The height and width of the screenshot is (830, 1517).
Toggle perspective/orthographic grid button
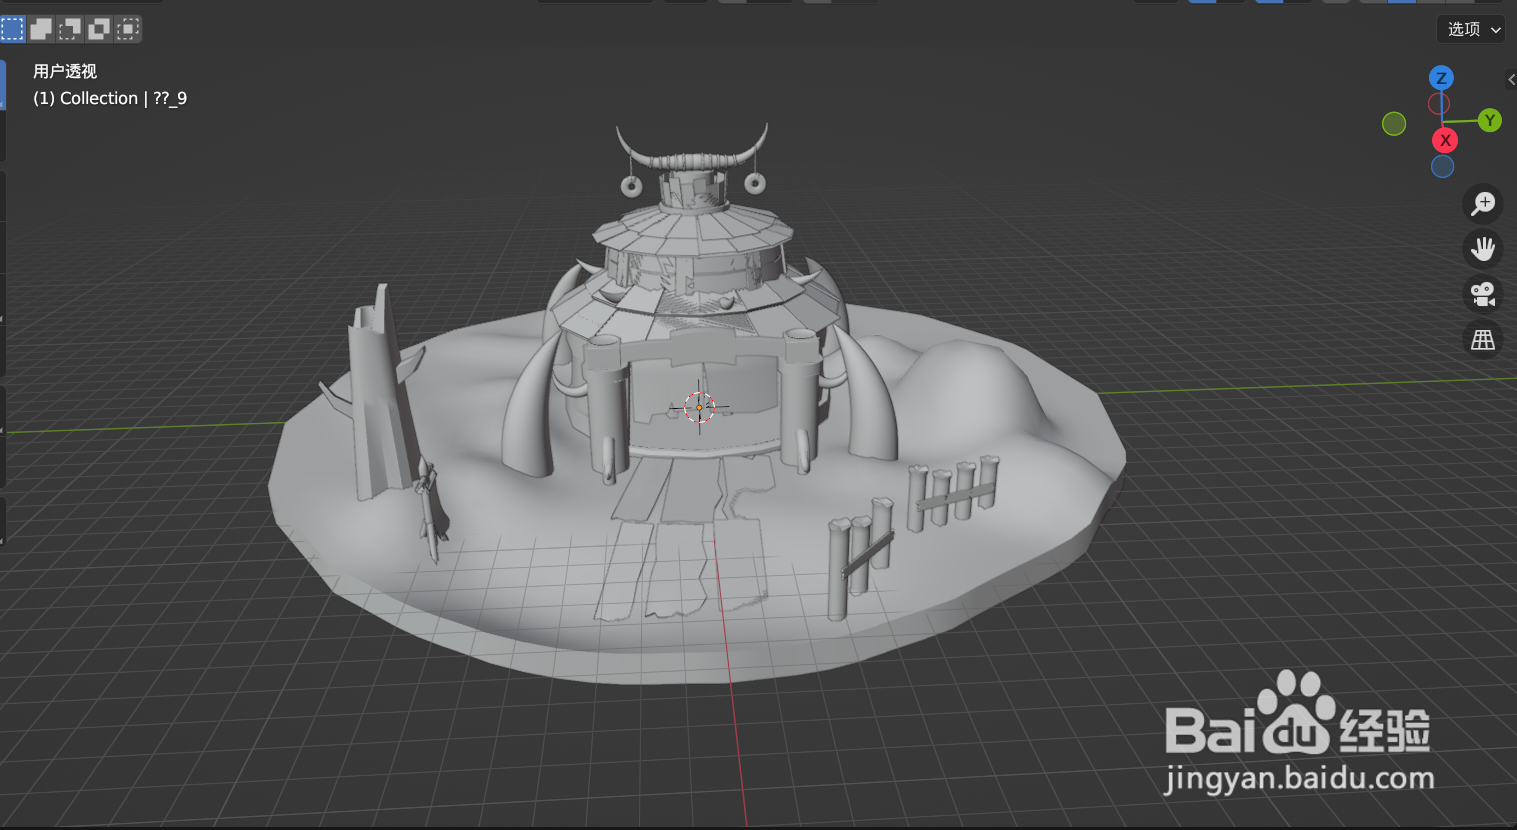pyautogui.click(x=1483, y=340)
